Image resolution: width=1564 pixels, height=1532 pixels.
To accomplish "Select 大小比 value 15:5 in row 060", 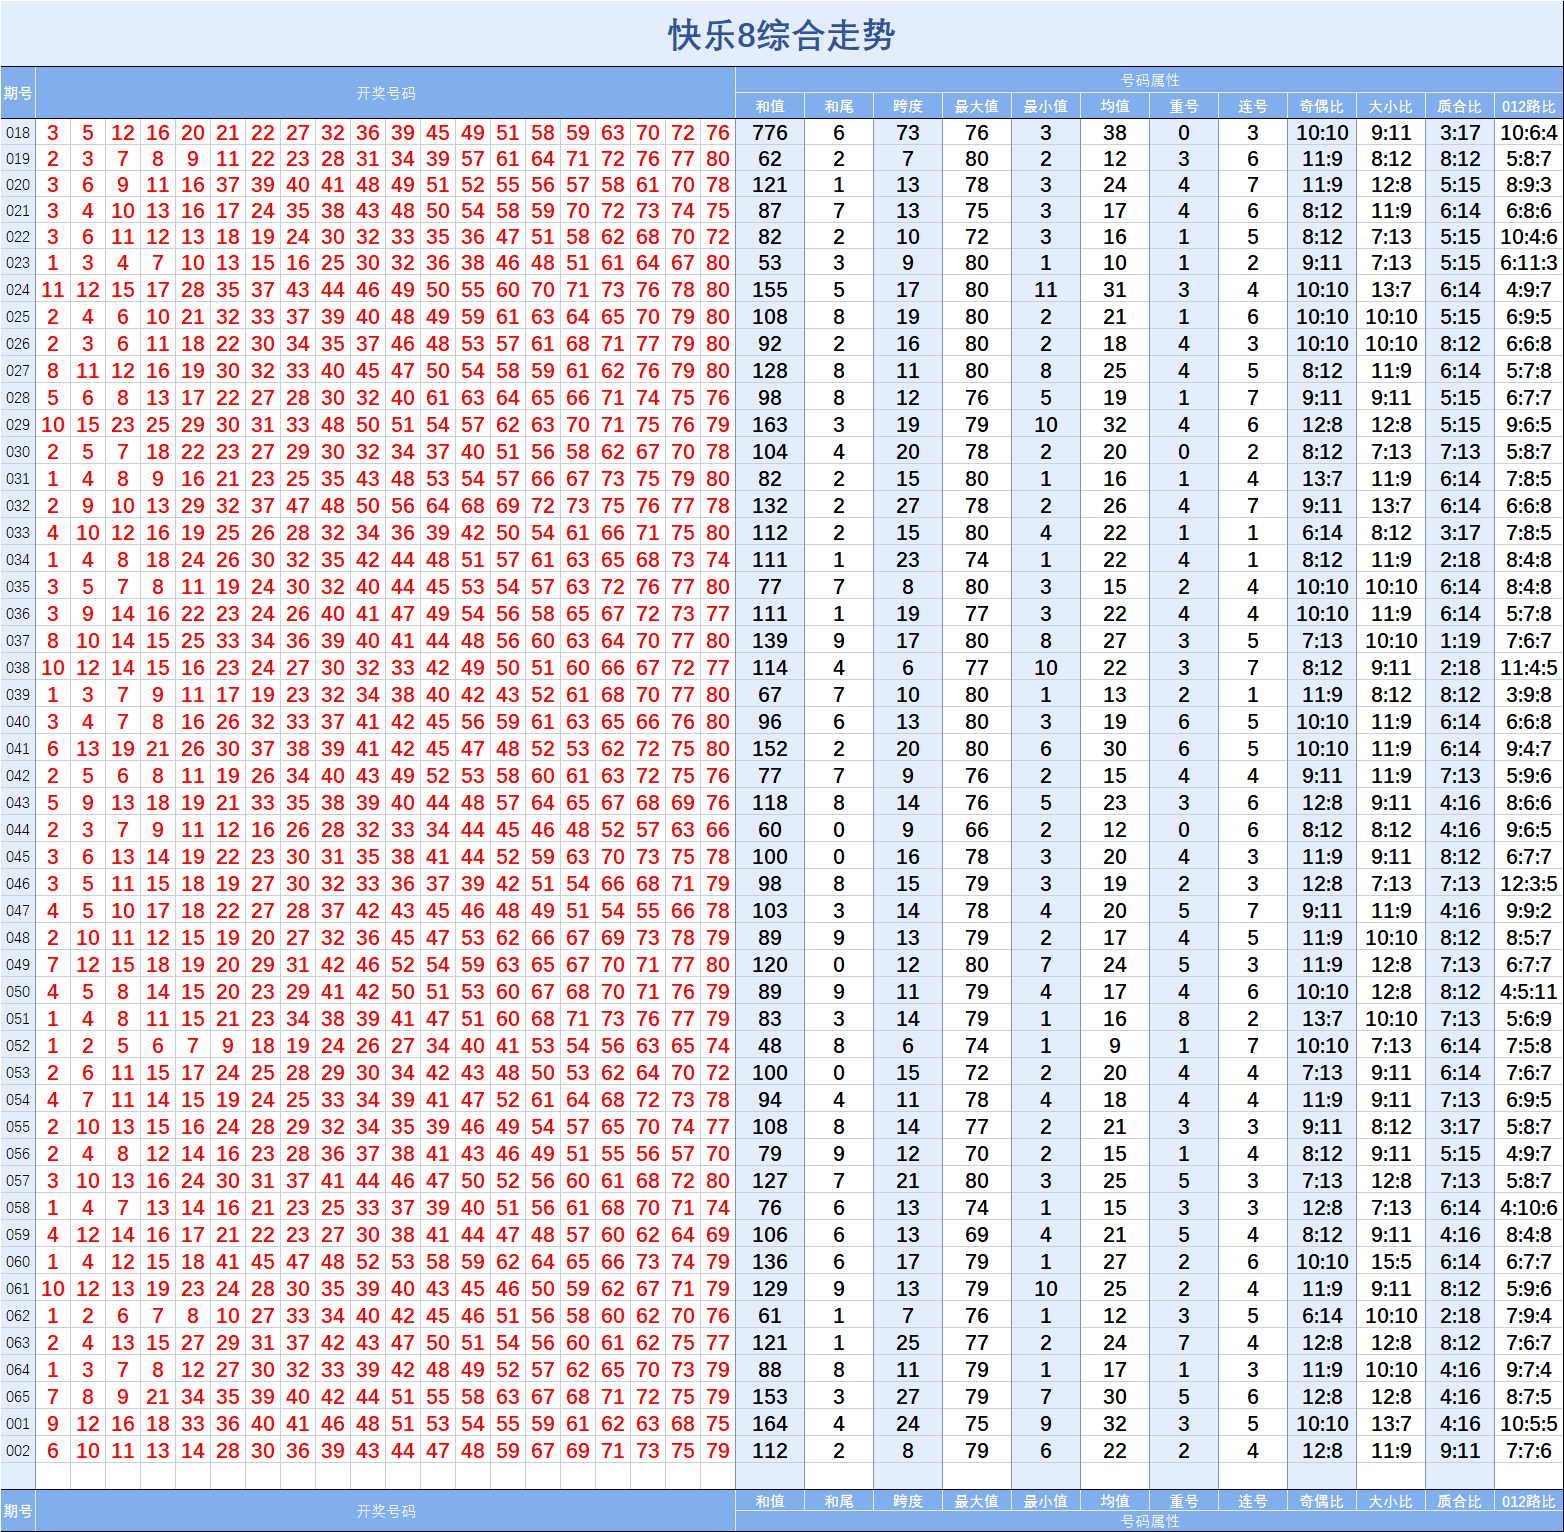I will pos(1391,1262).
